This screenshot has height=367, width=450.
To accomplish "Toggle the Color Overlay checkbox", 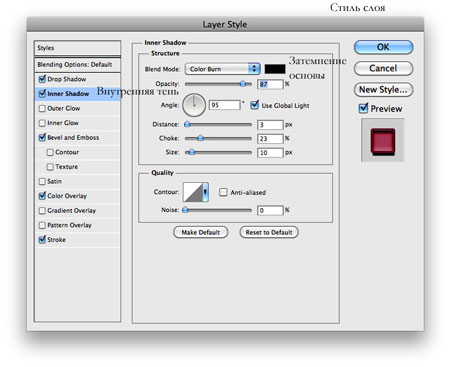I will [x=42, y=196].
